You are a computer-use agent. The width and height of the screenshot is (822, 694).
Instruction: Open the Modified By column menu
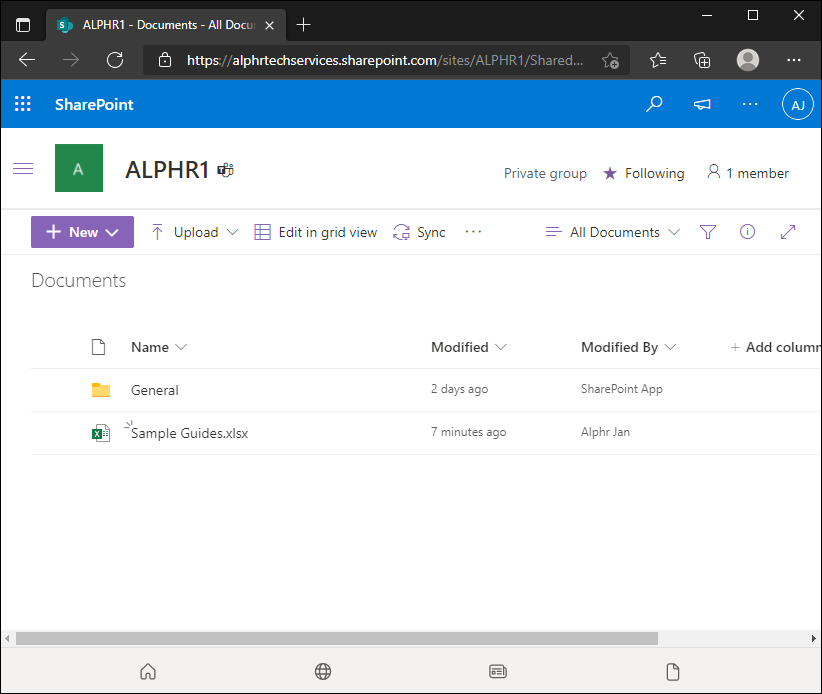pos(629,347)
